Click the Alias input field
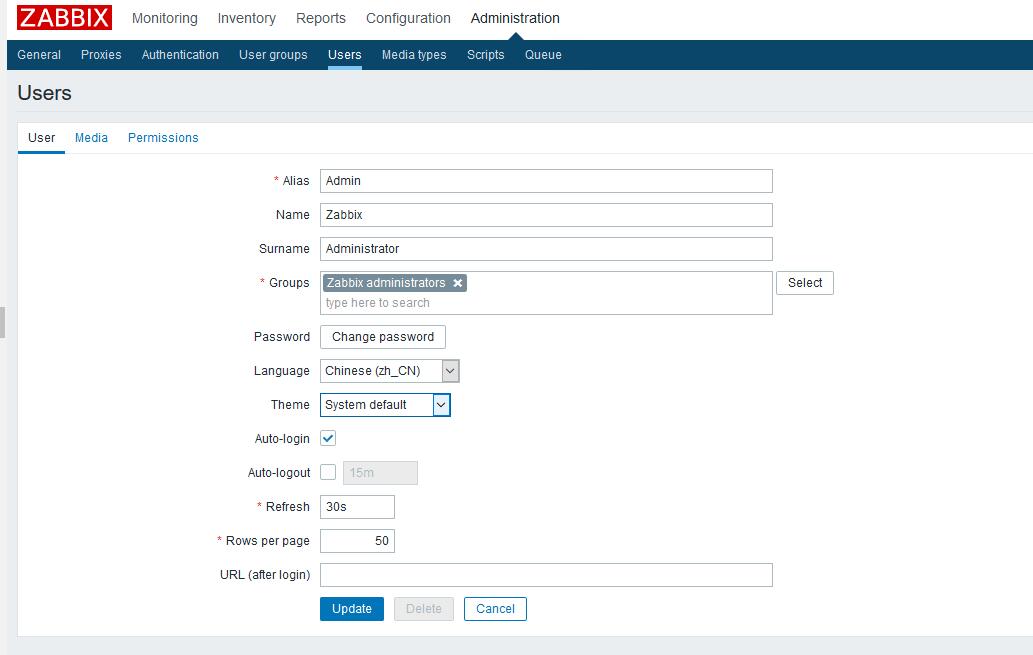 [x=546, y=181]
